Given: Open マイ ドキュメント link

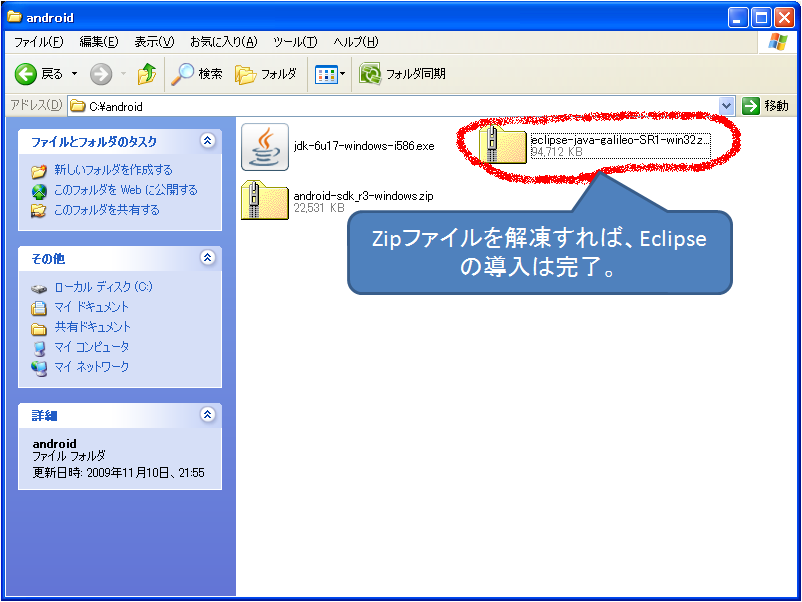Looking at the screenshot, I should coord(92,307).
